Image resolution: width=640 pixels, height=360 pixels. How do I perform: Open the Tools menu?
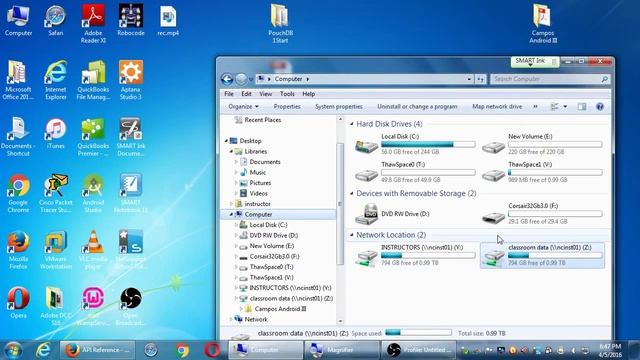point(287,94)
